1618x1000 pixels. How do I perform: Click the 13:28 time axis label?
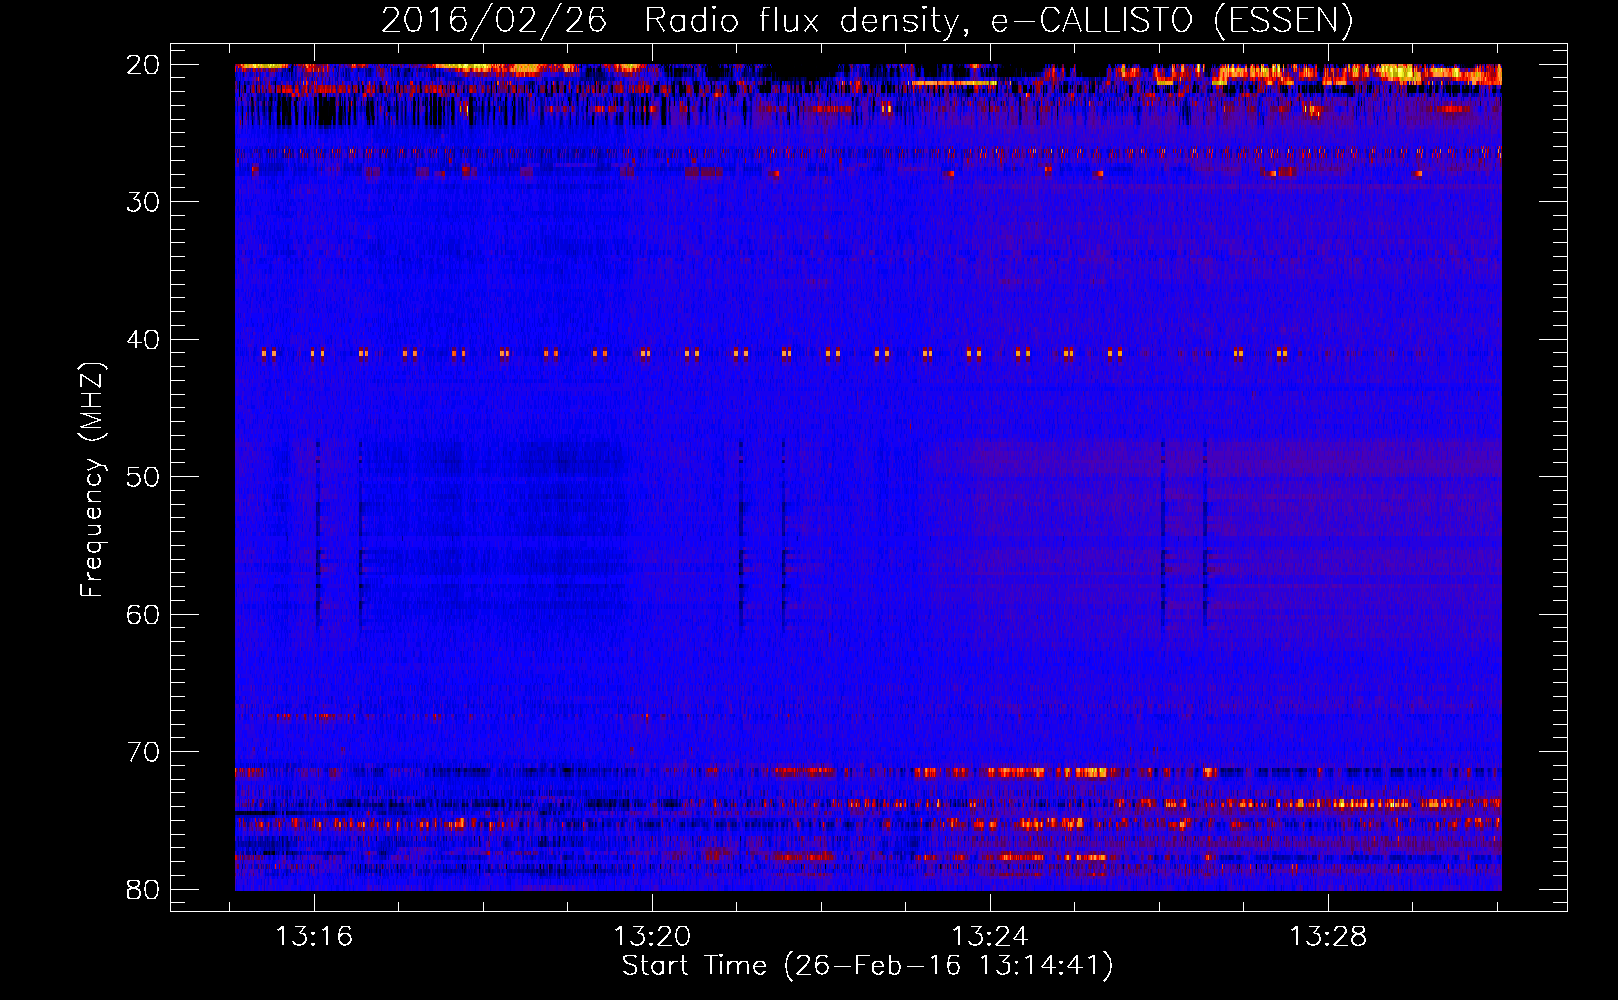(1328, 937)
